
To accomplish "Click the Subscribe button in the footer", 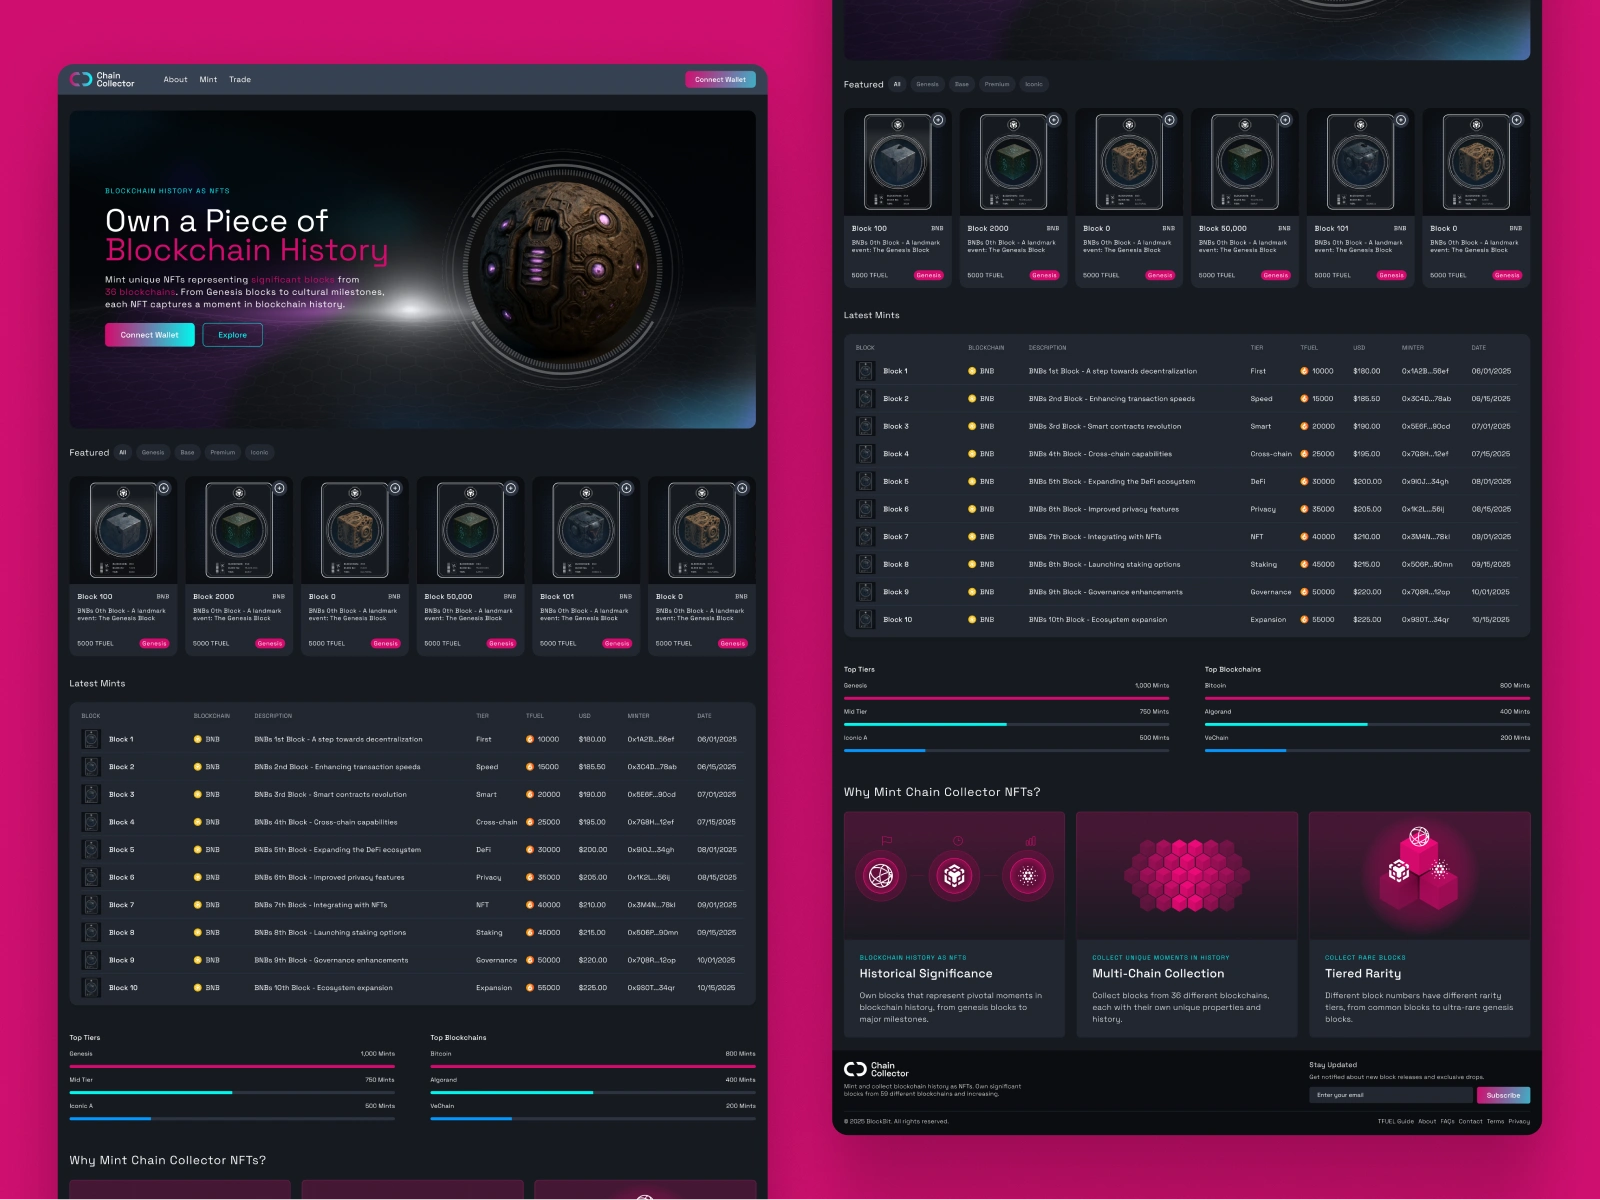I will pyautogui.click(x=1503, y=1095).
